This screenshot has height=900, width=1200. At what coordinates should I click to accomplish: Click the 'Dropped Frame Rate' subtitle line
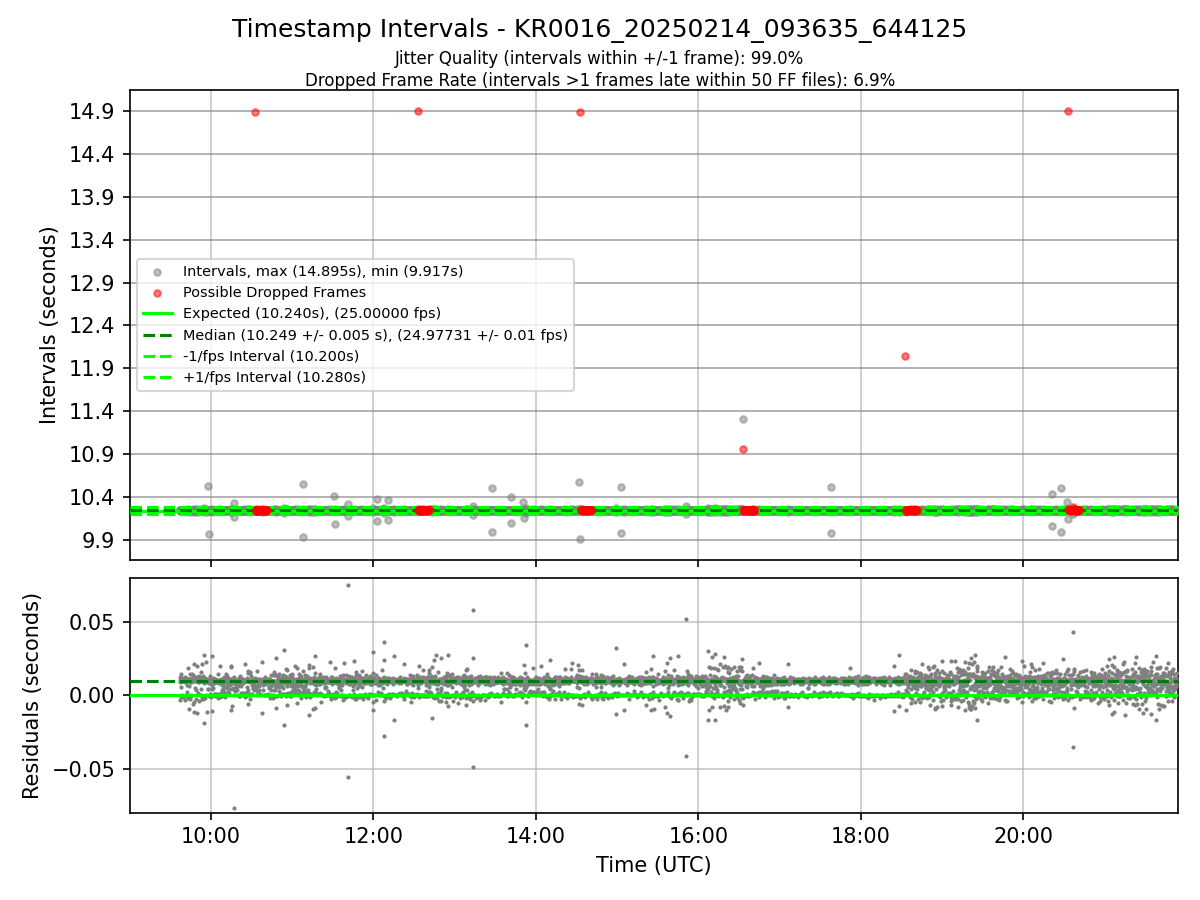599,79
